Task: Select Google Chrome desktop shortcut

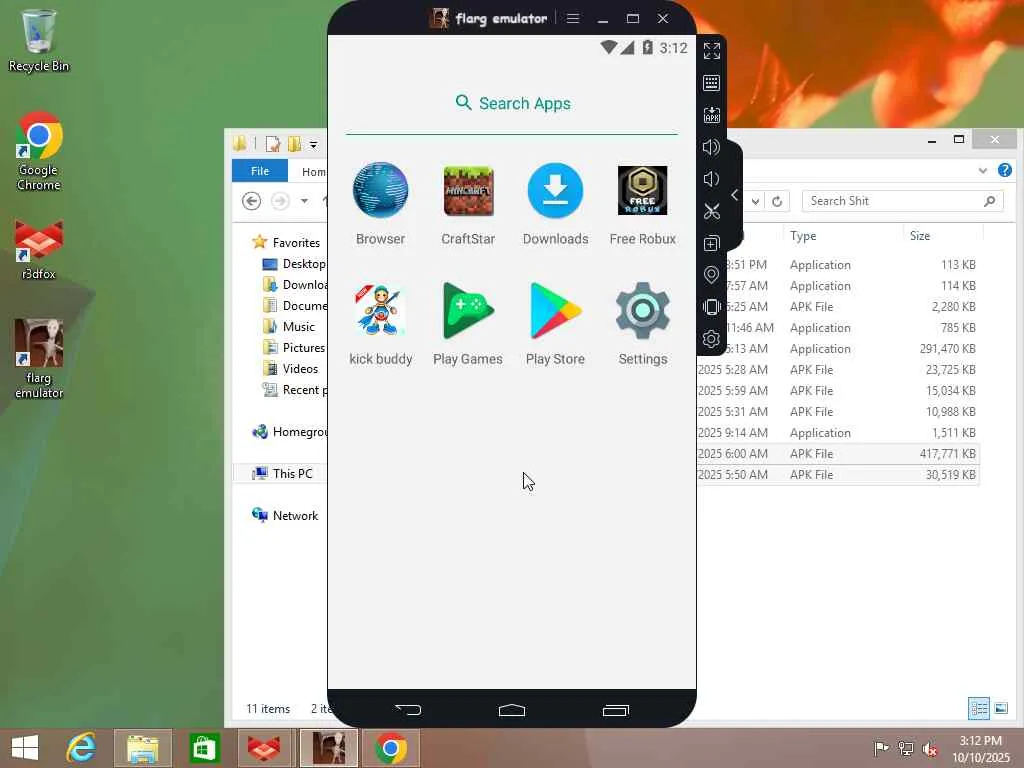Action: pos(39,151)
